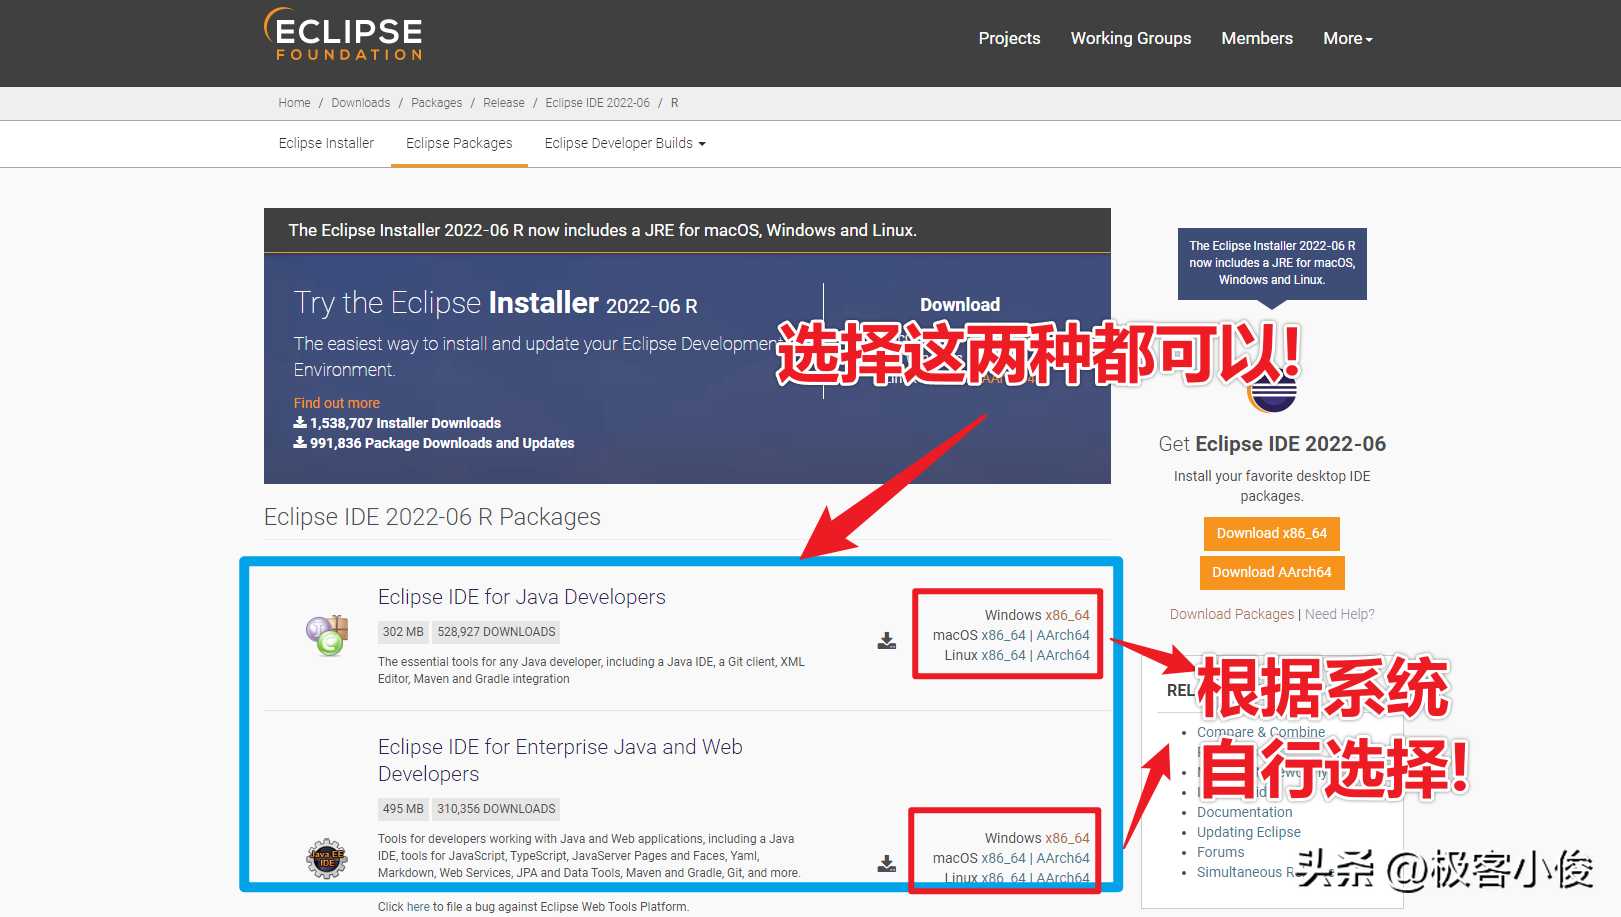This screenshot has width=1621, height=917.
Task: Click the Installer JRE notice tooltip box
Action: coord(1272,263)
